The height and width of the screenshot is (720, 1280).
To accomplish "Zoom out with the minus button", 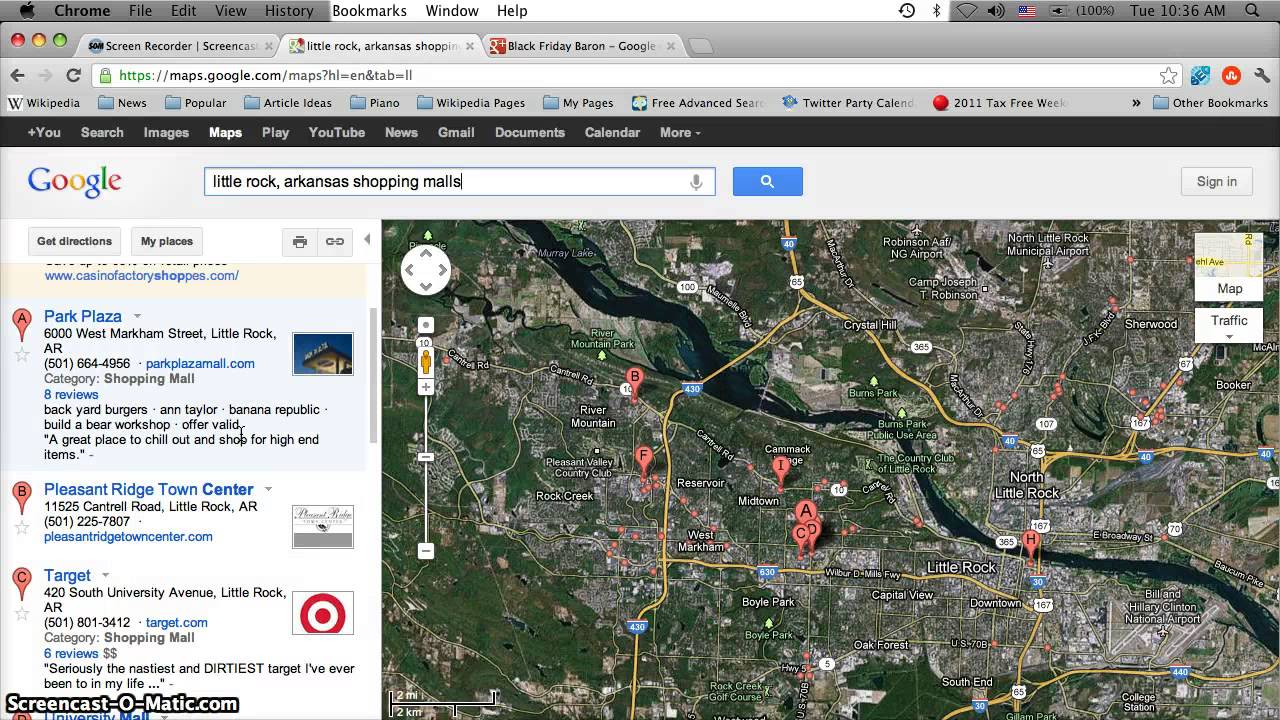I will (426, 551).
